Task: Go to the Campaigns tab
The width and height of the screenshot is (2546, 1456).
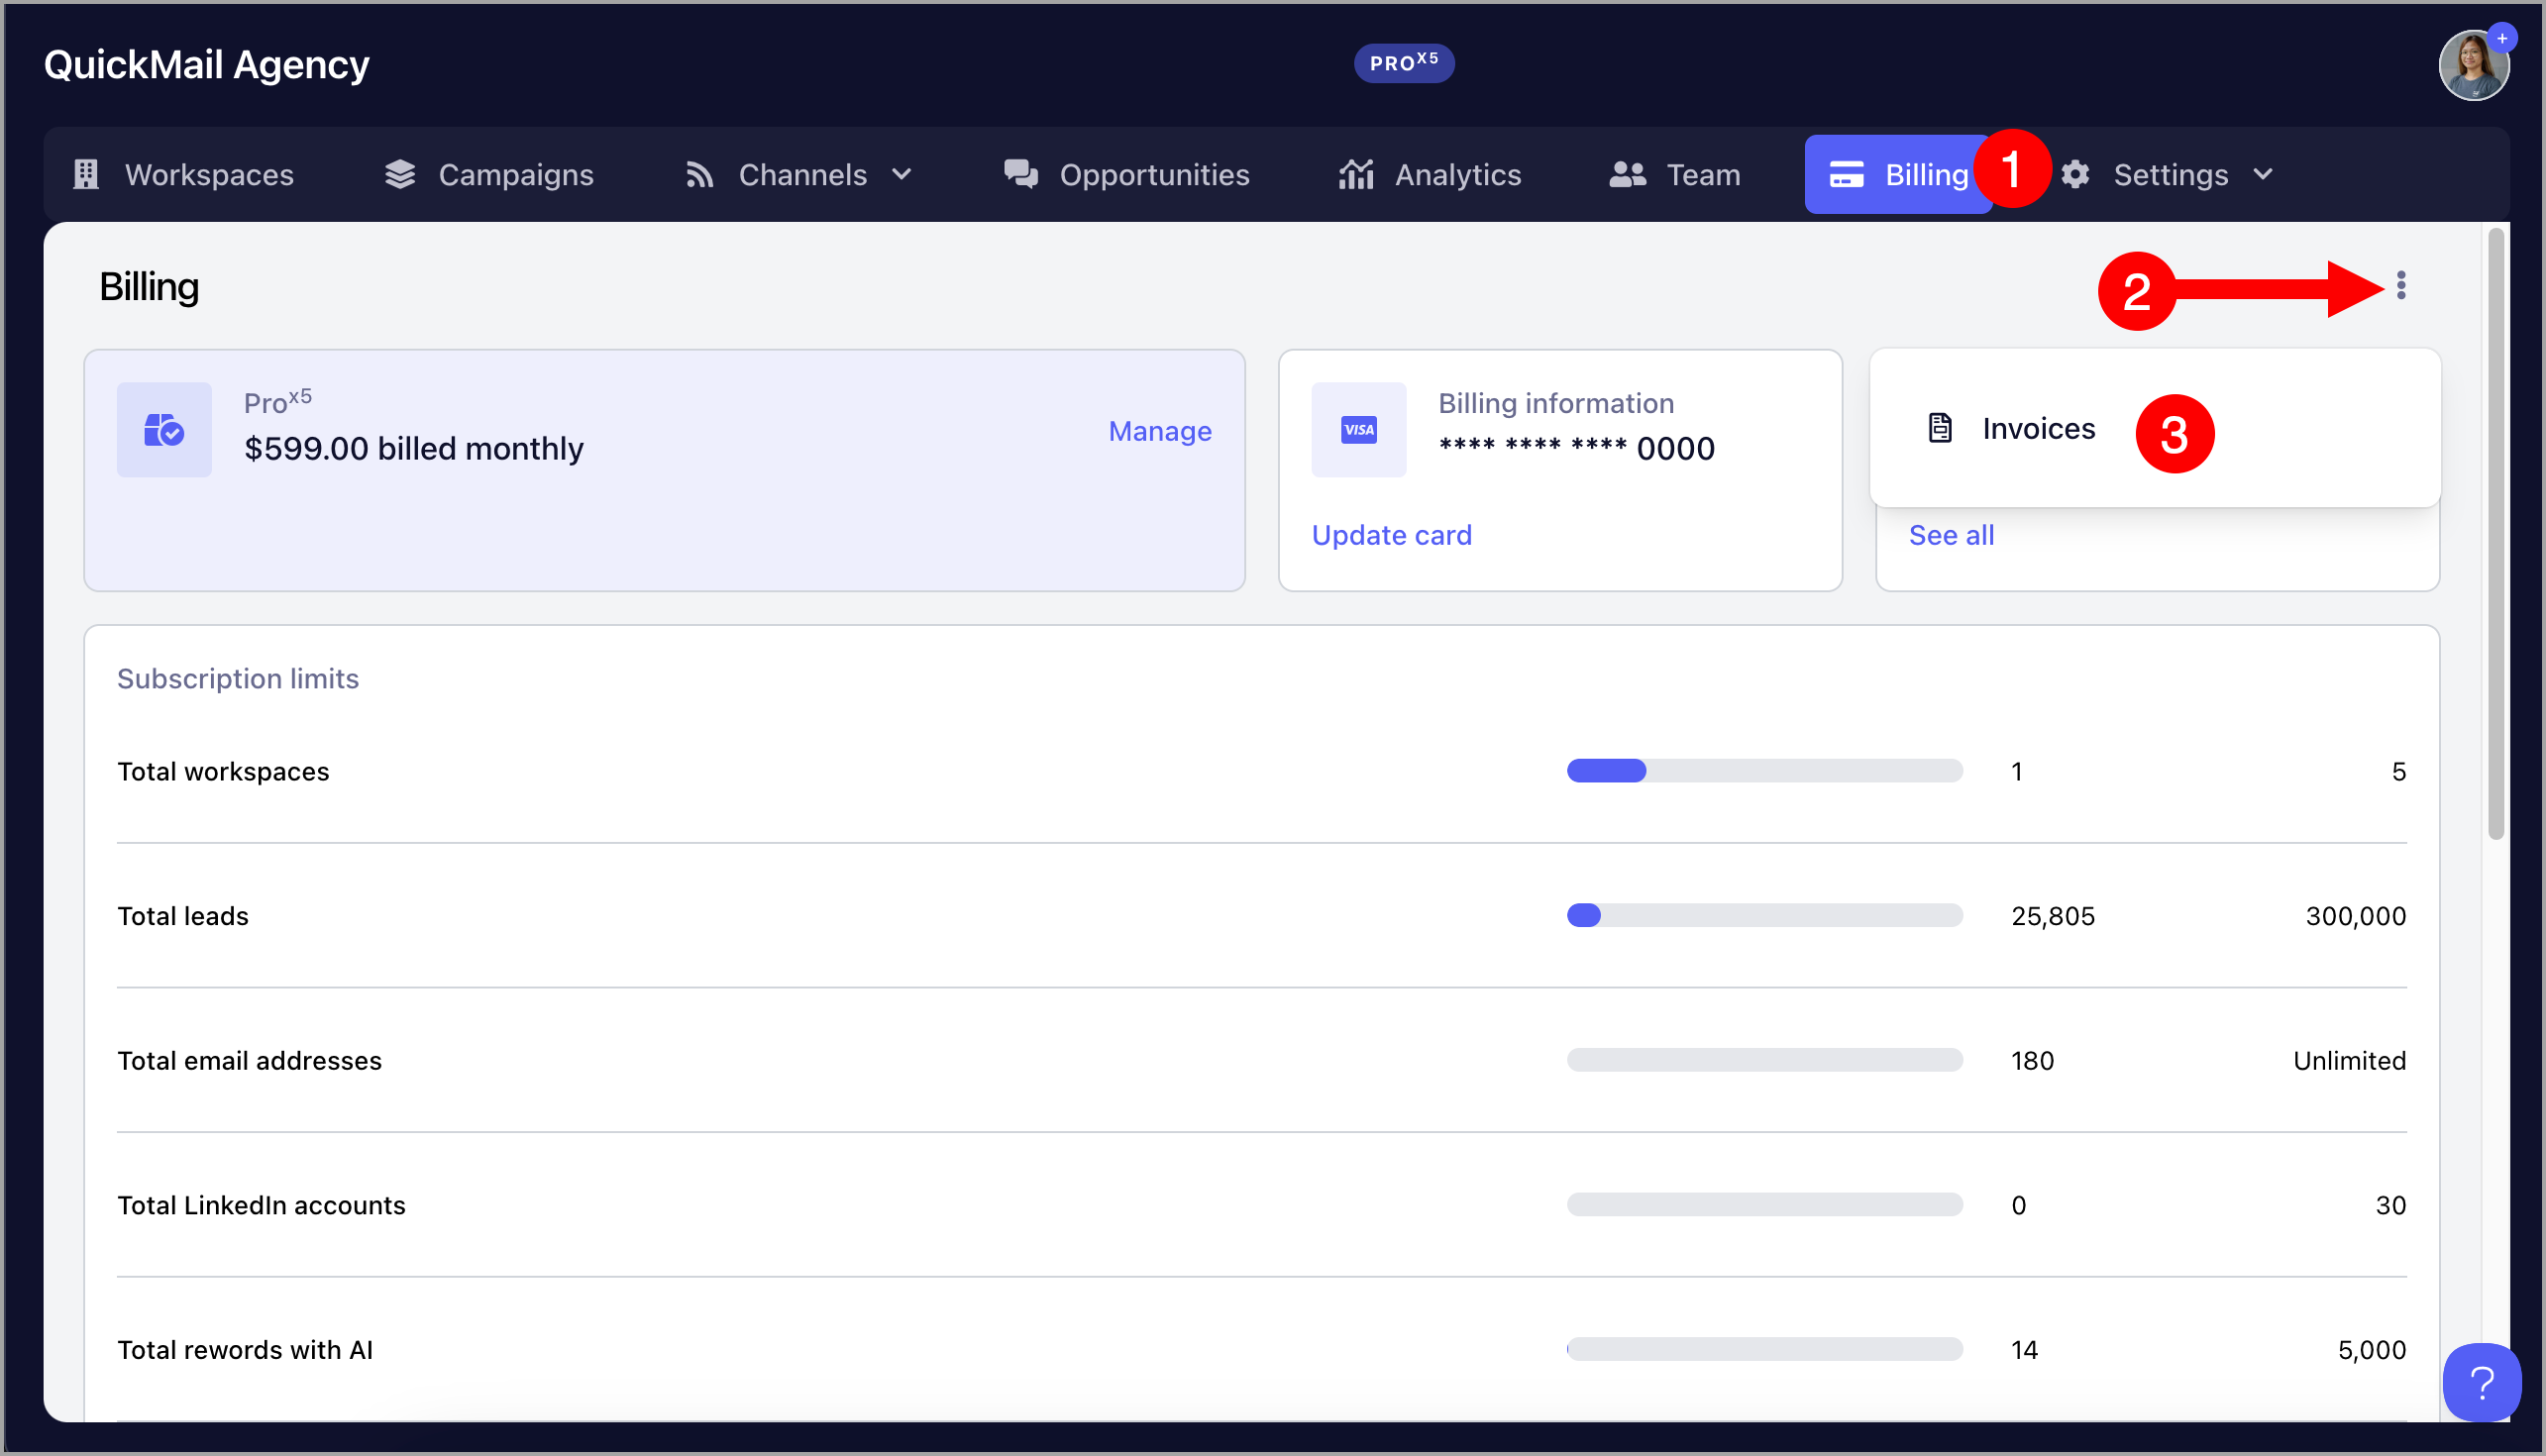Action: point(490,175)
